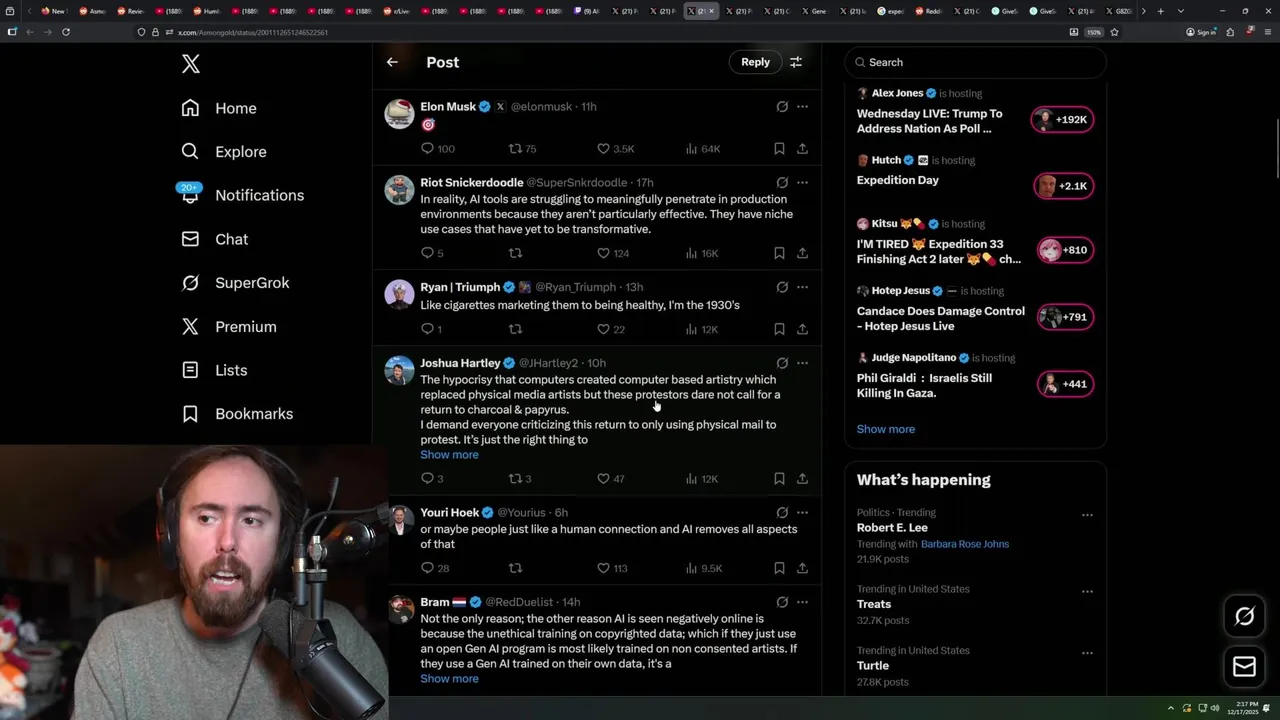The height and width of the screenshot is (720, 1280).
Task: Bookmark Joshua Hartley's post
Action: pyautogui.click(x=779, y=479)
